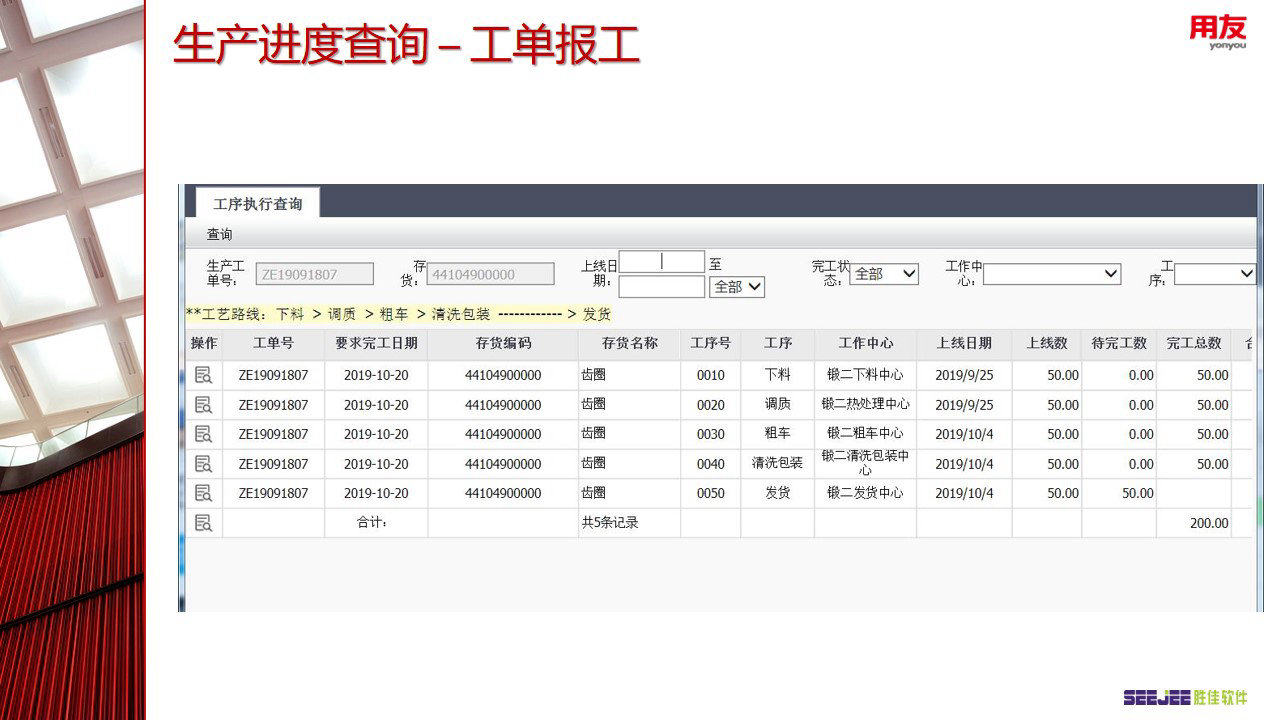This screenshot has height=720, width=1280.
Task: Click the yonyou 用友 logo
Action: pyautogui.click(x=1218, y=32)
